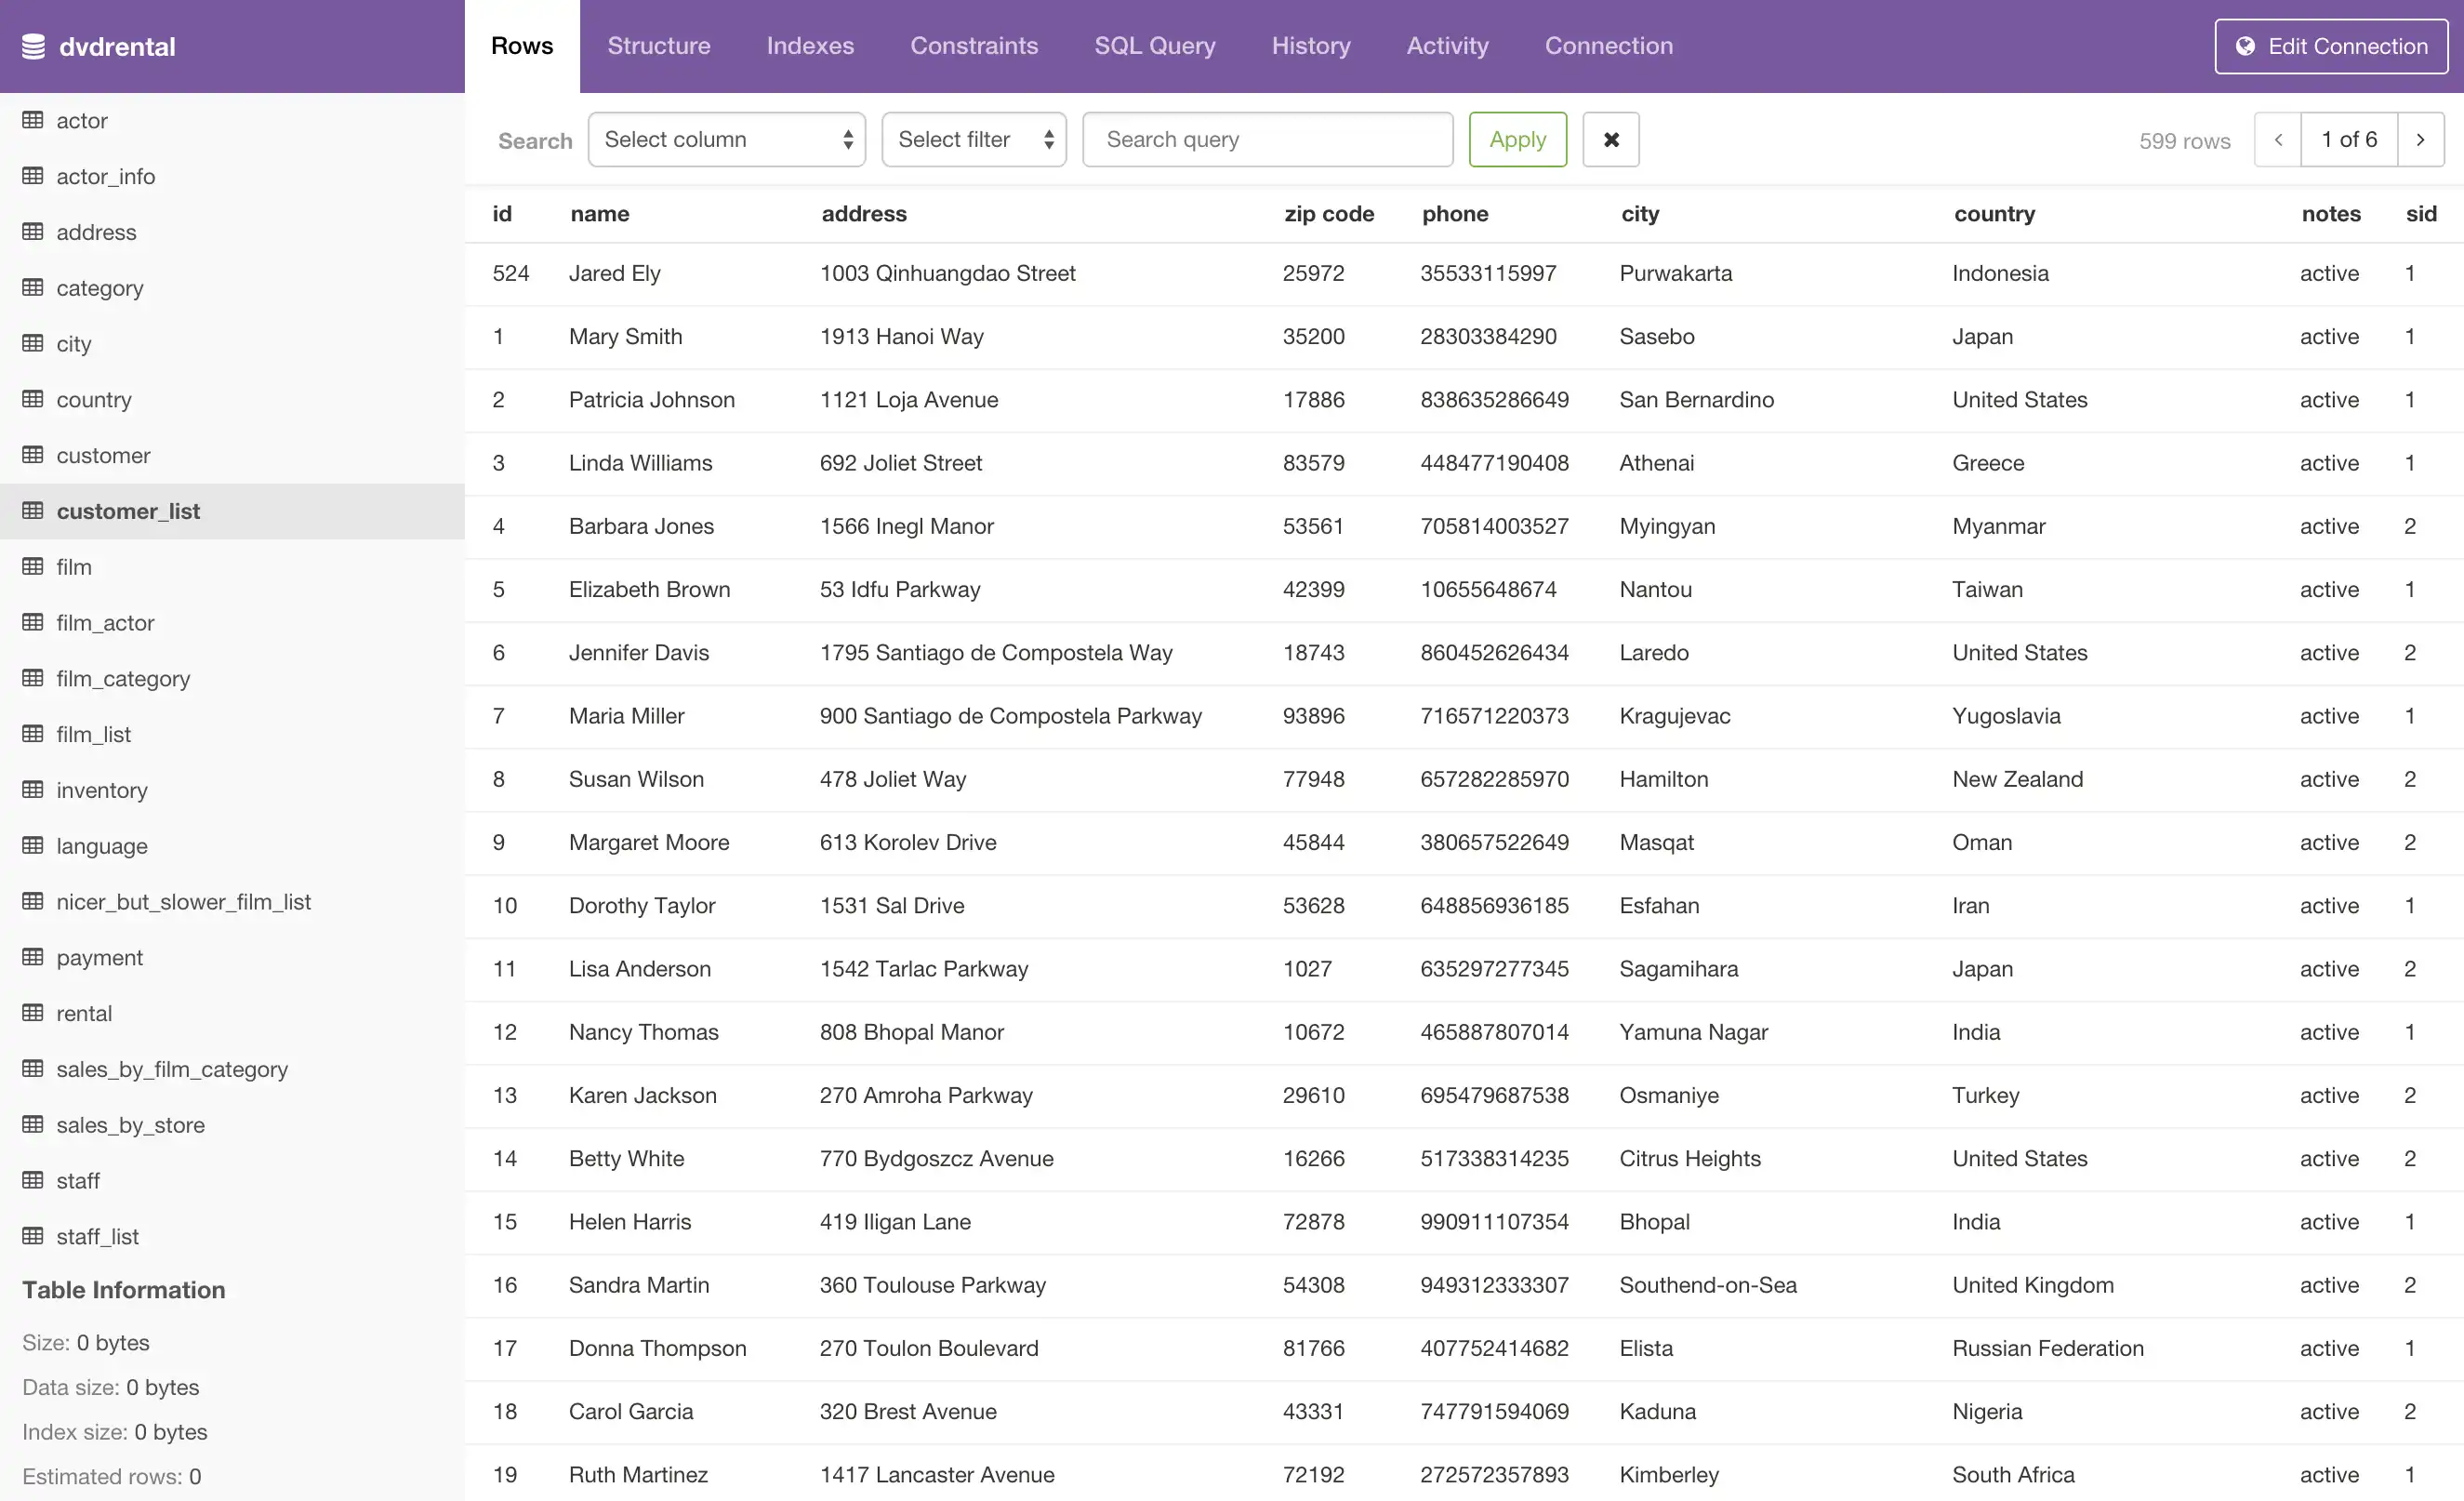This screenshot has width=2464, height=1501.
Task: Click the clear search X button
Action: (1609, 139)
